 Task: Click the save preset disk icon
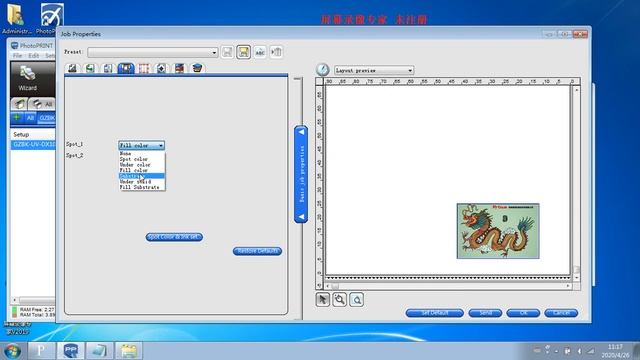click(x=227, y=52)
